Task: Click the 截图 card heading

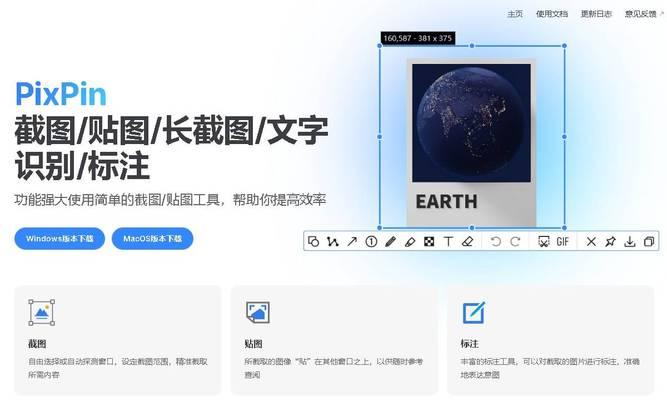Action: click(x=37, y=343)
